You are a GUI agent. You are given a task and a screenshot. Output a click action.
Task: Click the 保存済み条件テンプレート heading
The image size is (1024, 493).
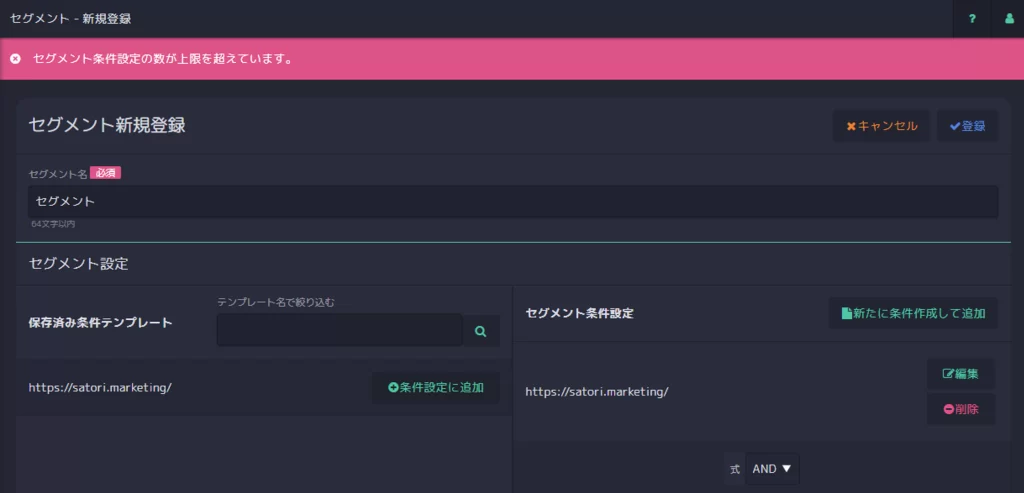(x=100, y=323)
